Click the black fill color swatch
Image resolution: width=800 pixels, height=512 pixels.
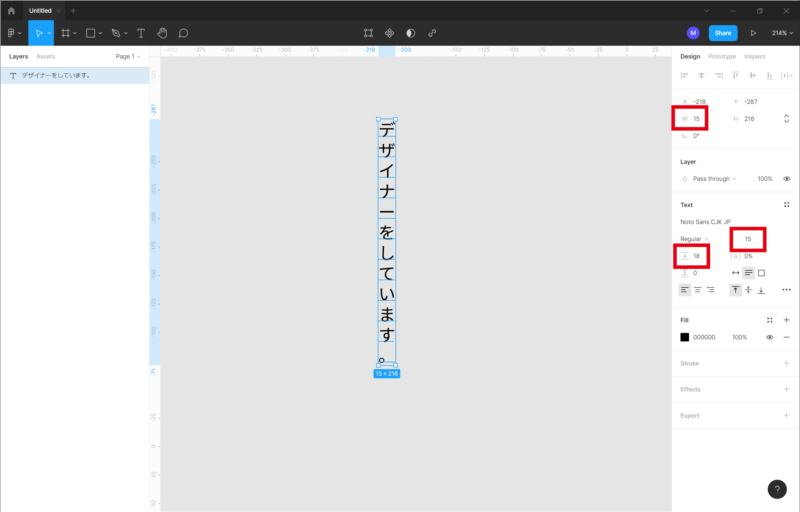point(685,337)
